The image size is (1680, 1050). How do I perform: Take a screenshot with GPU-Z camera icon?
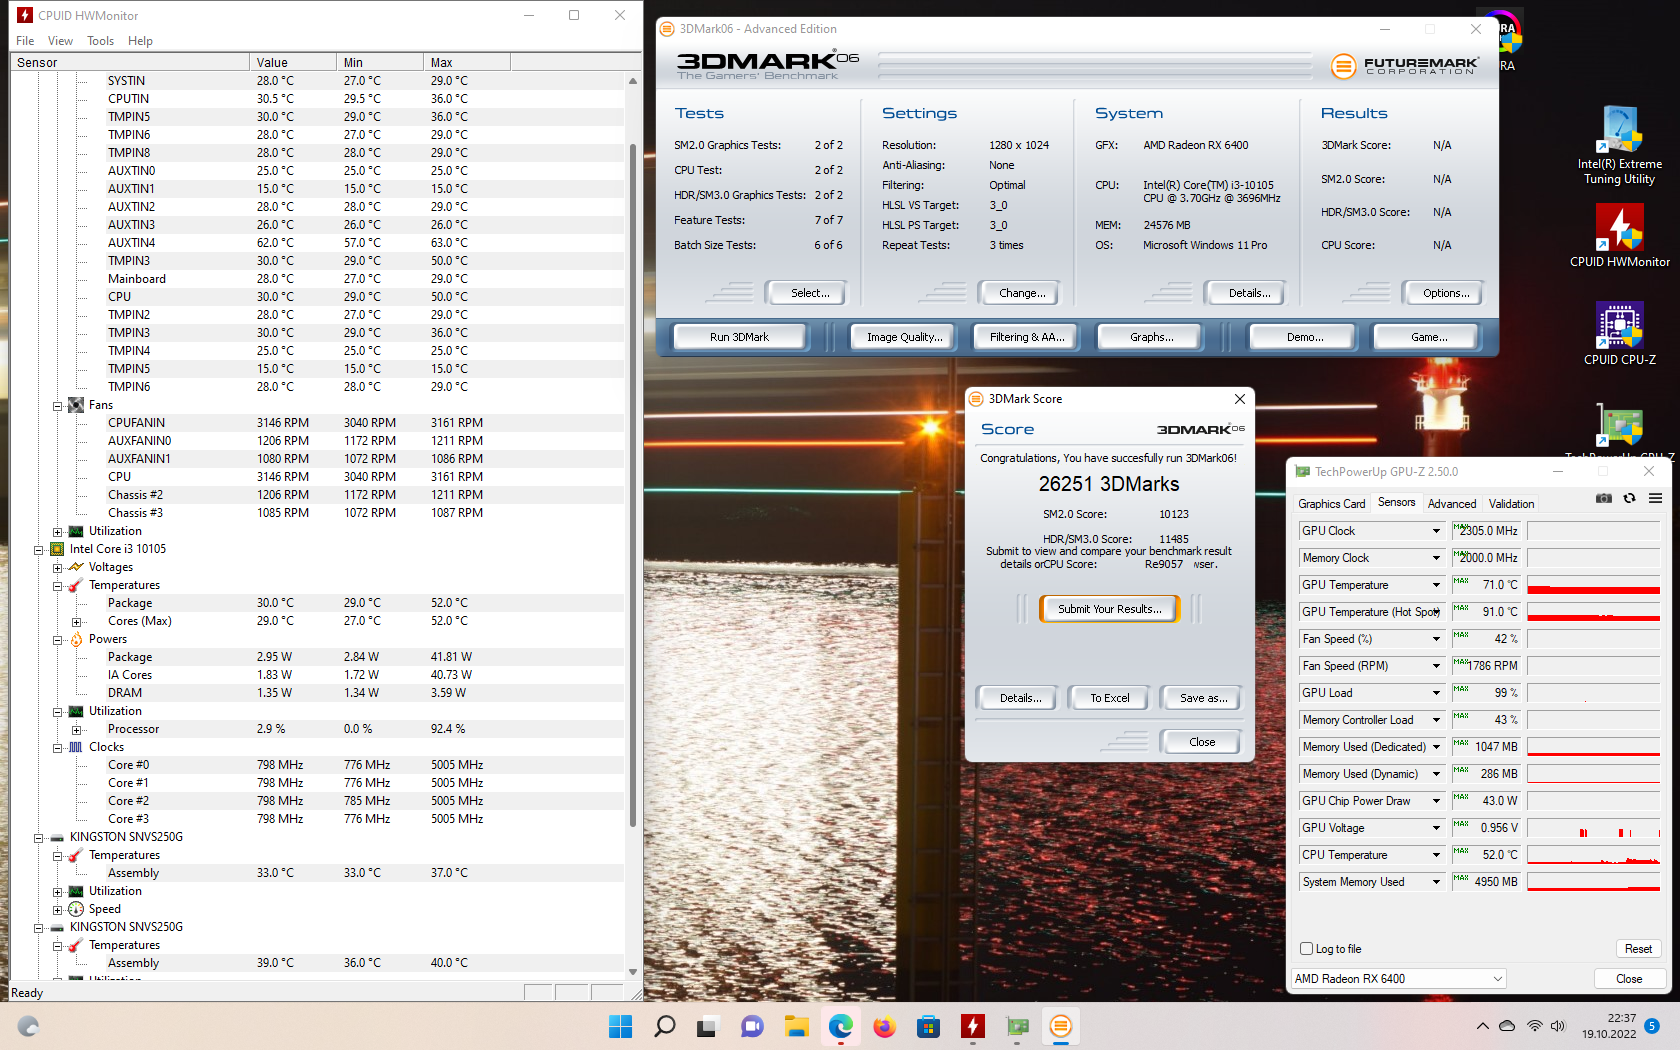pos(1602,497)
